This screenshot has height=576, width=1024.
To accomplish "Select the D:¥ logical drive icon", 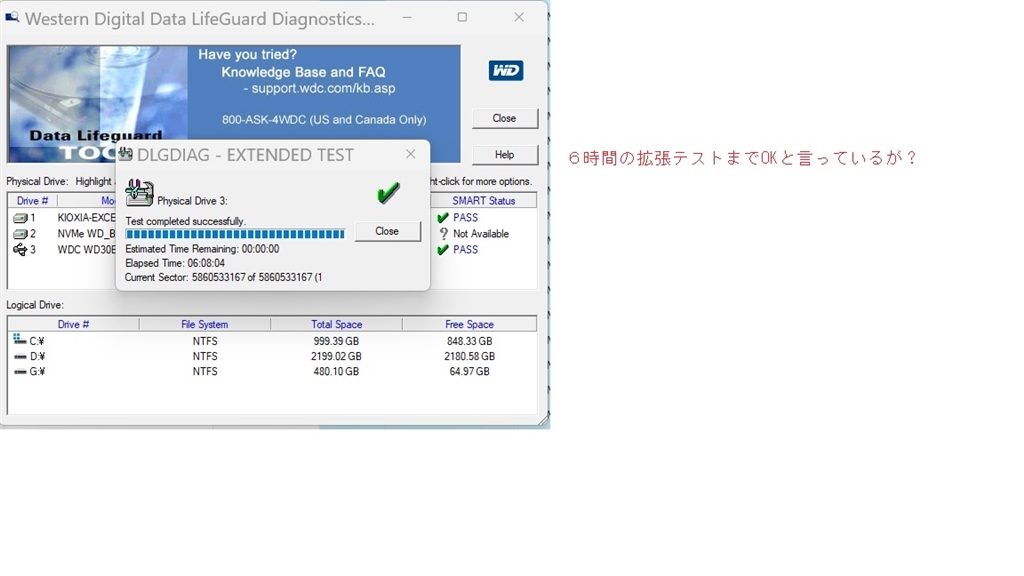I will (20, 357).
